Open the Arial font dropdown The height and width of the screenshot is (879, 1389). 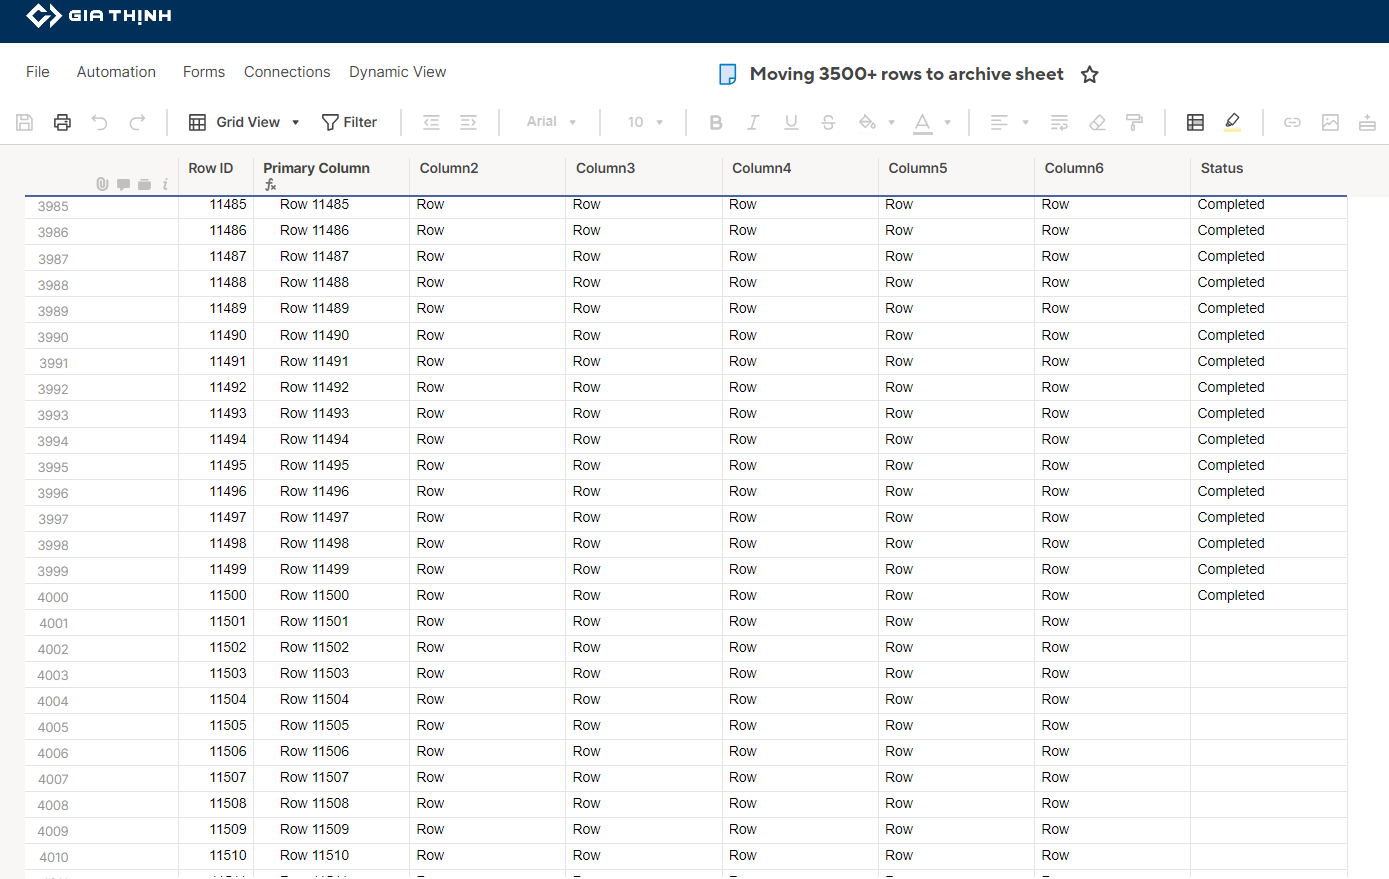551,122
